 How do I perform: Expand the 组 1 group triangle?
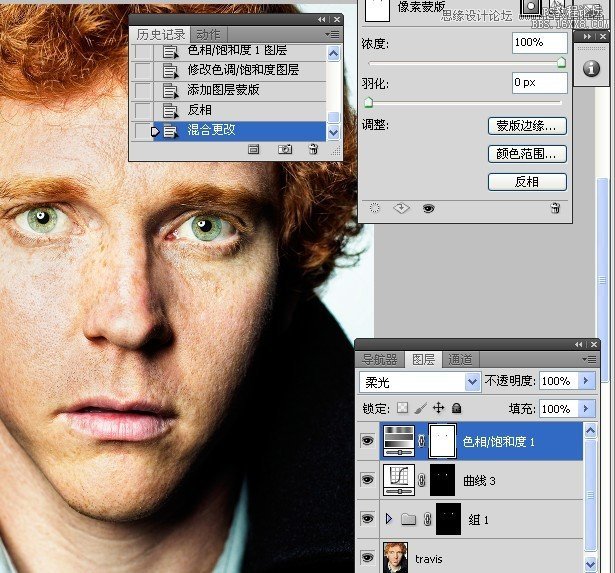pos(389,518)
